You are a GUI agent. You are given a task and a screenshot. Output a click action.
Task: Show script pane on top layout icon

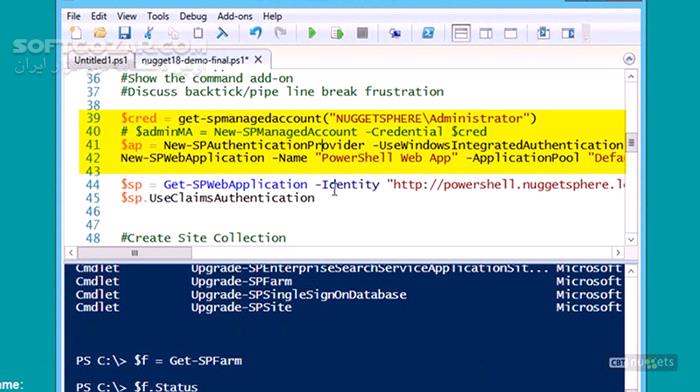461,33
